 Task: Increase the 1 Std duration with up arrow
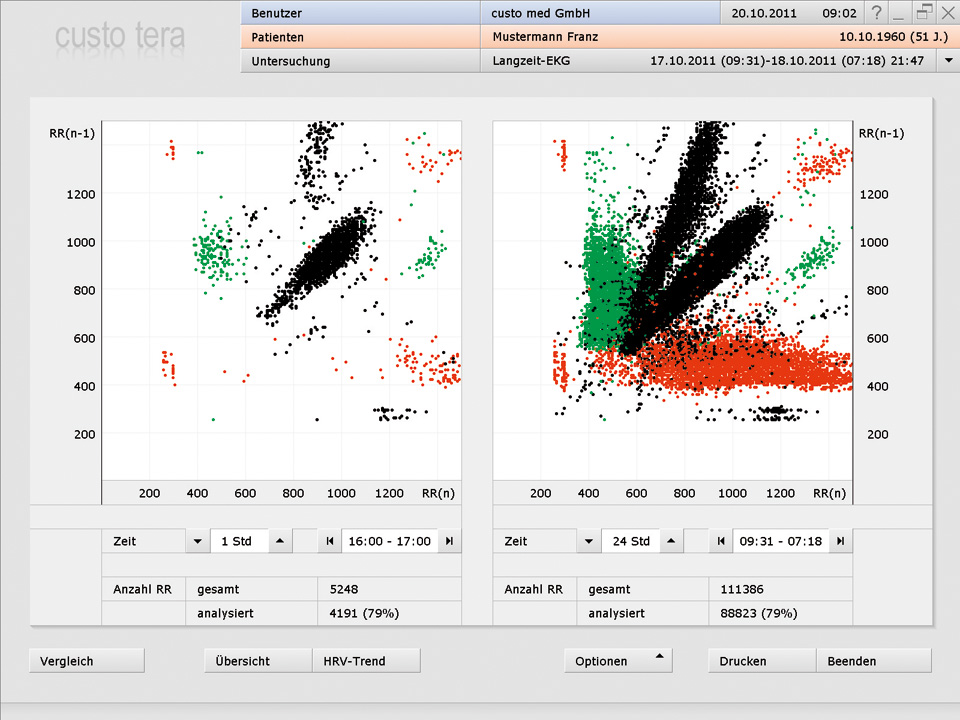click(280, 541)
